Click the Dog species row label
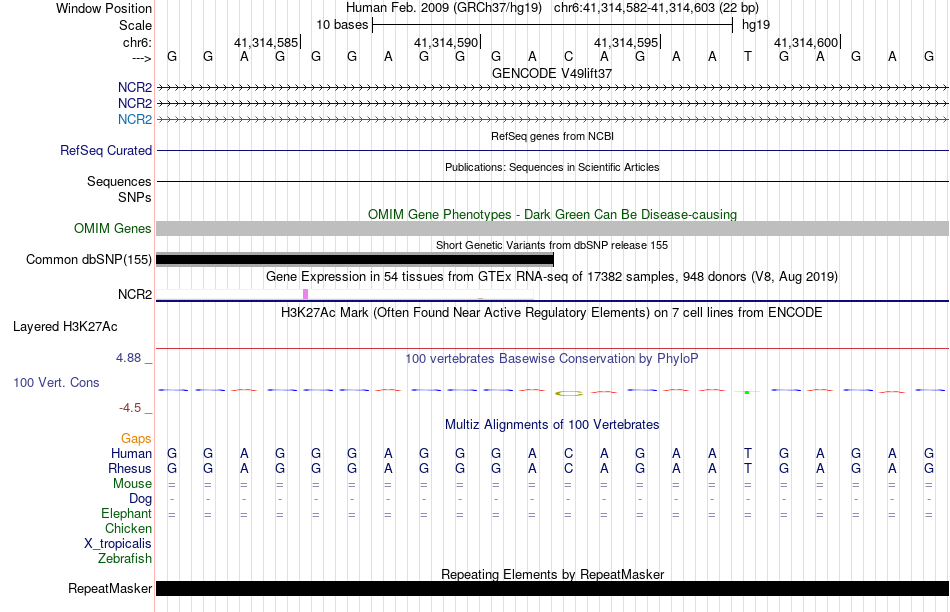 point(141,498)
